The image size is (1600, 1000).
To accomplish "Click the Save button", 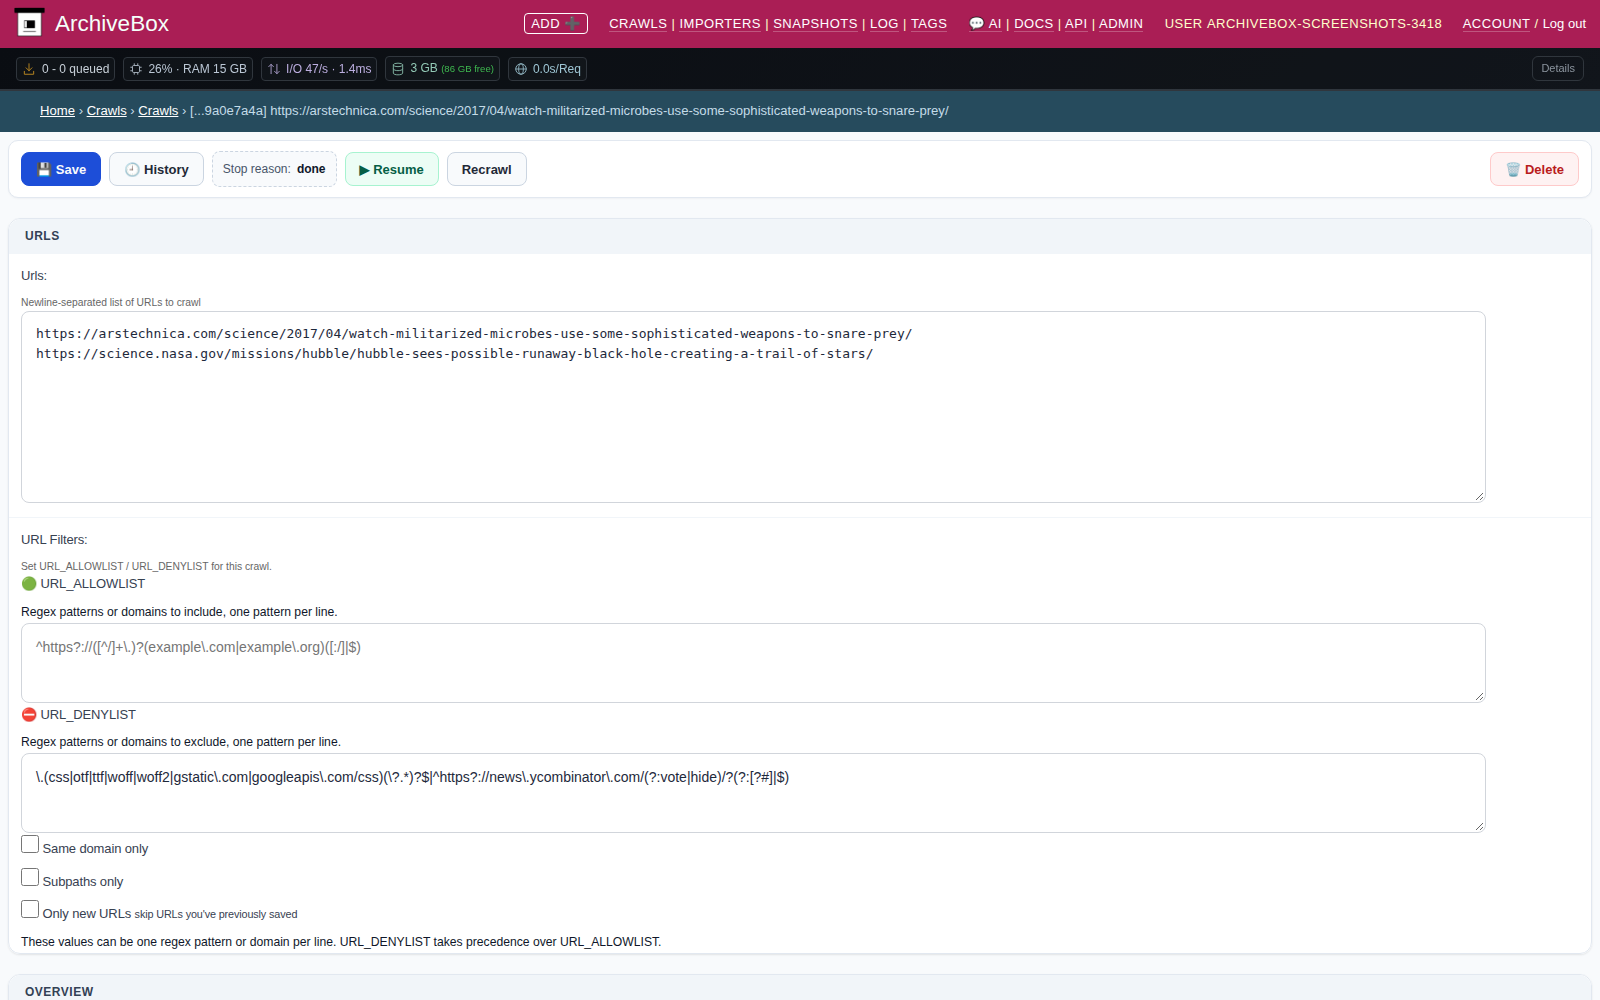I will (x=61, y=169).
